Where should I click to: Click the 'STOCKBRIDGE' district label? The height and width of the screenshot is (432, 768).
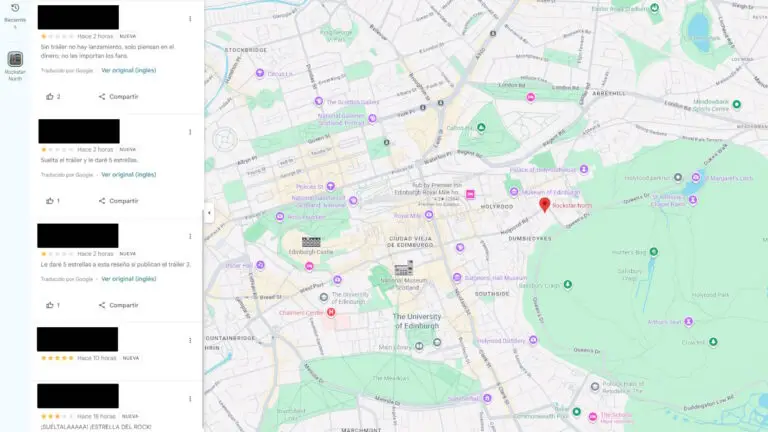[x=246, y=50]
